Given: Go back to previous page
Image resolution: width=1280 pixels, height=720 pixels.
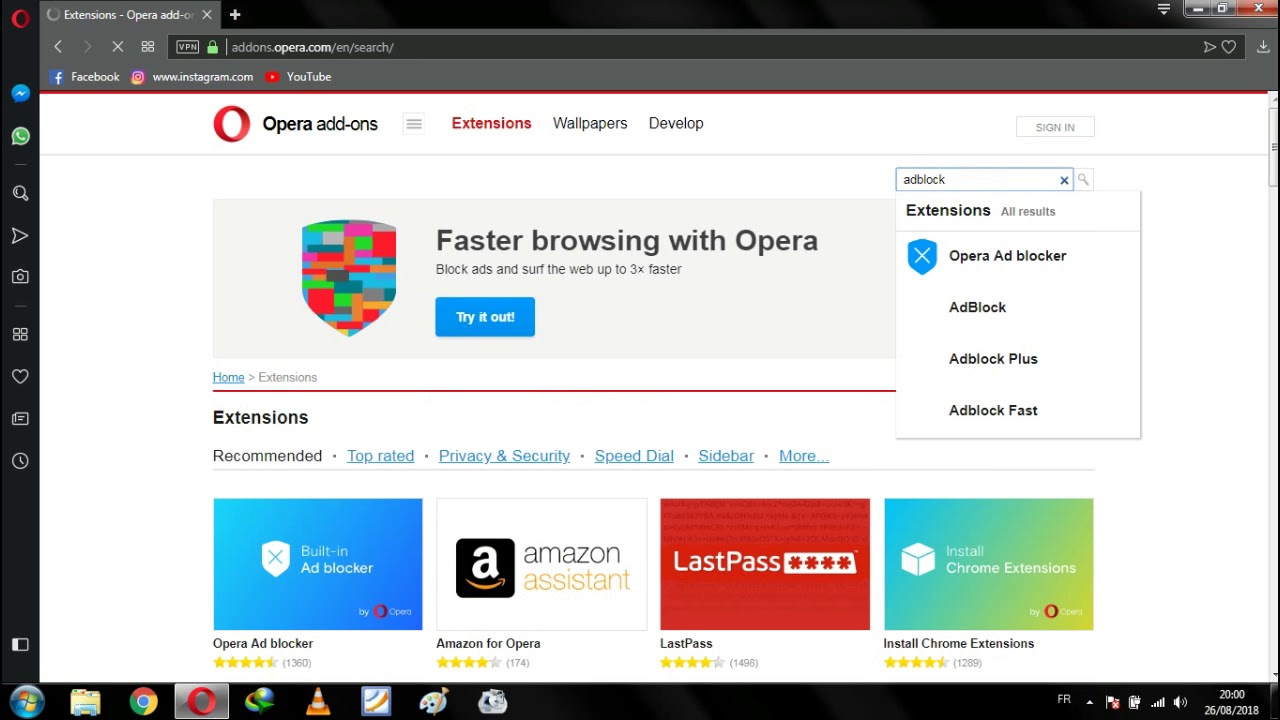Looking at the screenshot, I should tap(58, 47).
